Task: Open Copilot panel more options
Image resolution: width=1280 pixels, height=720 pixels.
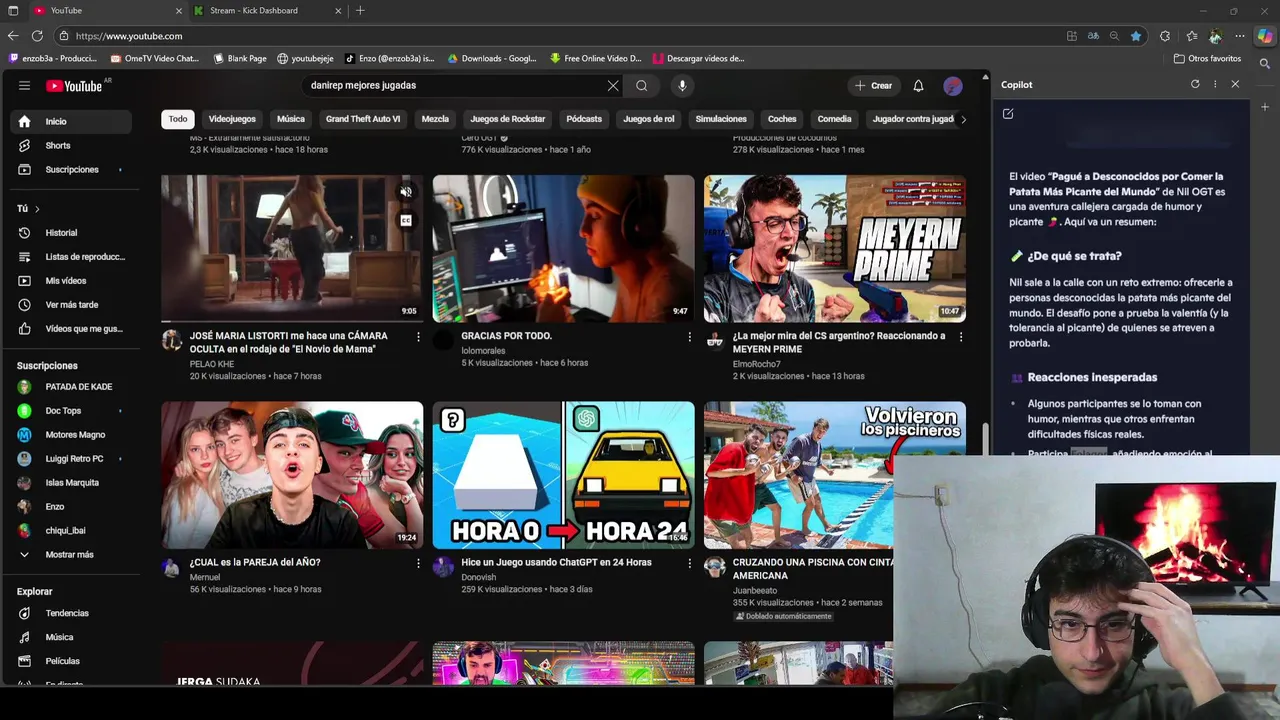Action: pos(1215,85)
